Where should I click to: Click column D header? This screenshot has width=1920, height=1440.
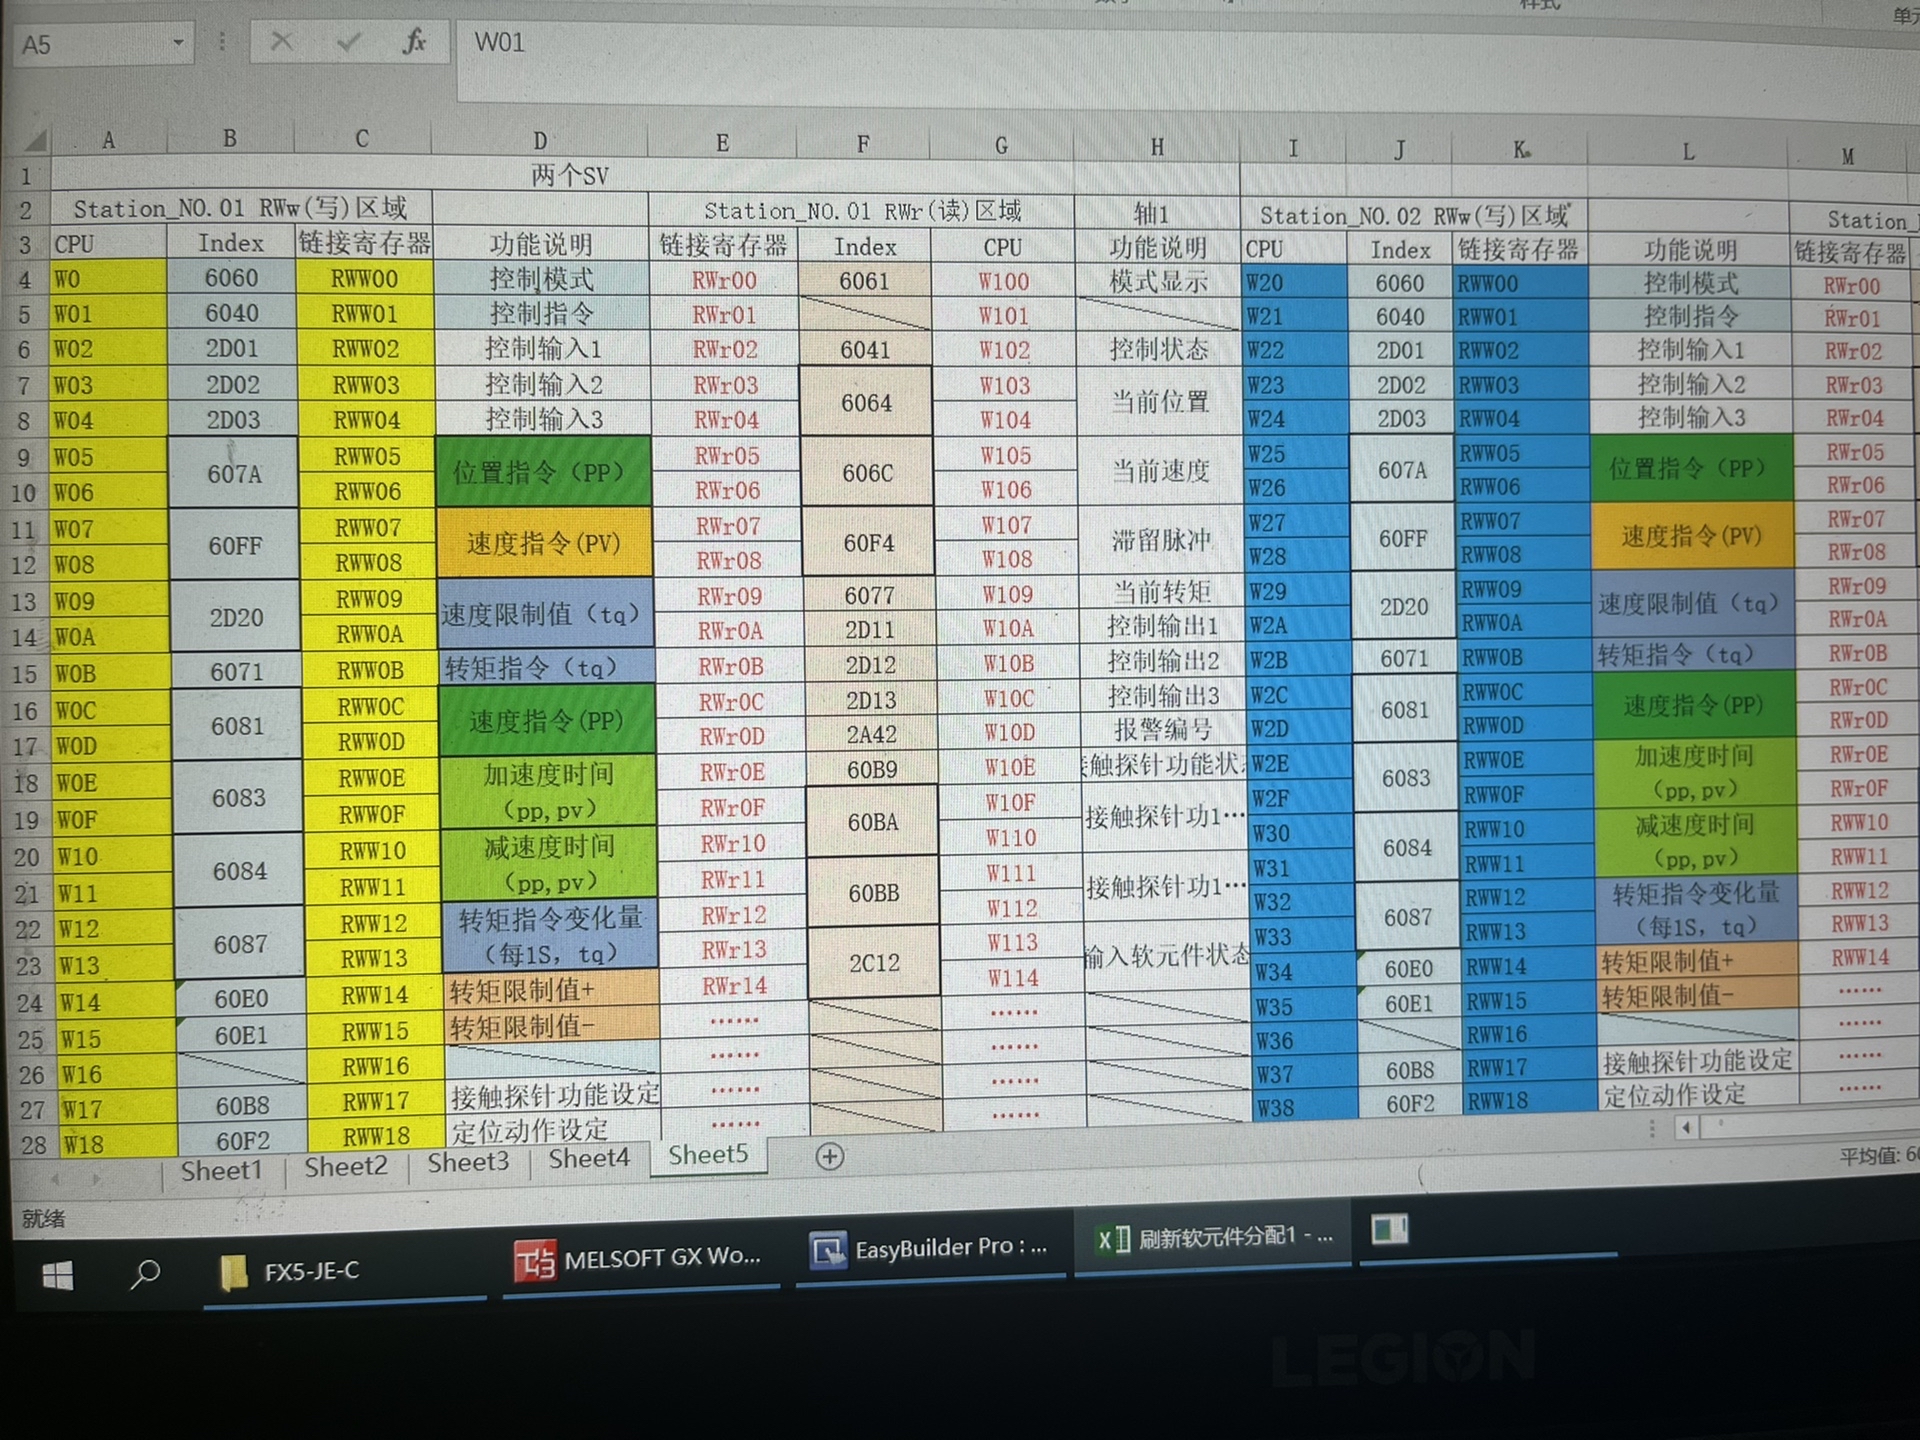coord(539,140)
